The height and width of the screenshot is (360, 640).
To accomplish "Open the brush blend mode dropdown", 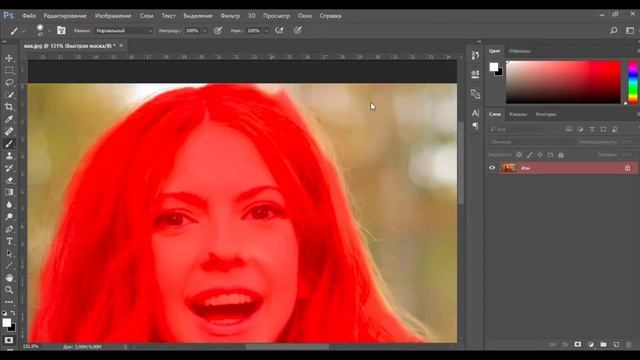I will tap(124, 31).
